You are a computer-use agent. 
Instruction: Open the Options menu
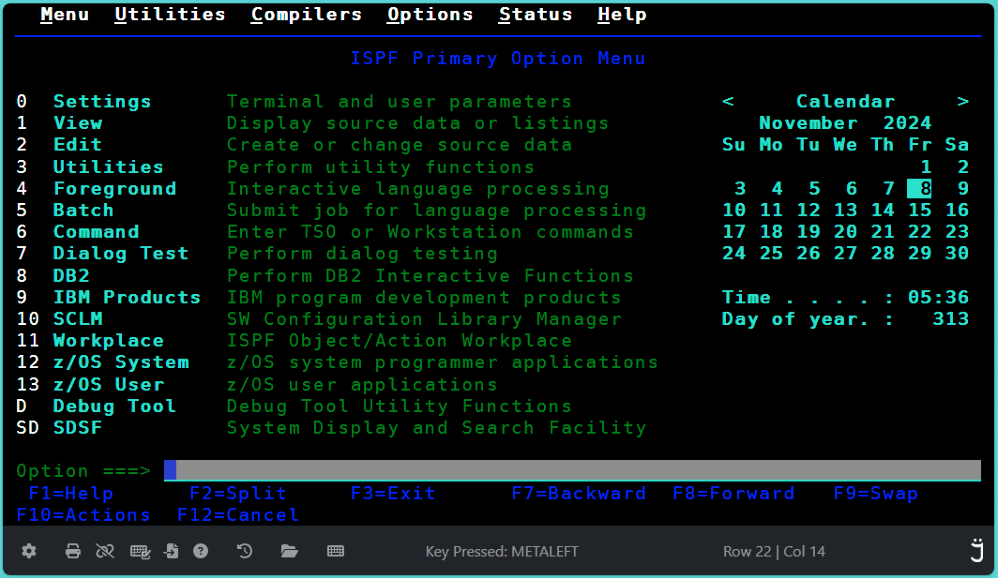(430, 15)
